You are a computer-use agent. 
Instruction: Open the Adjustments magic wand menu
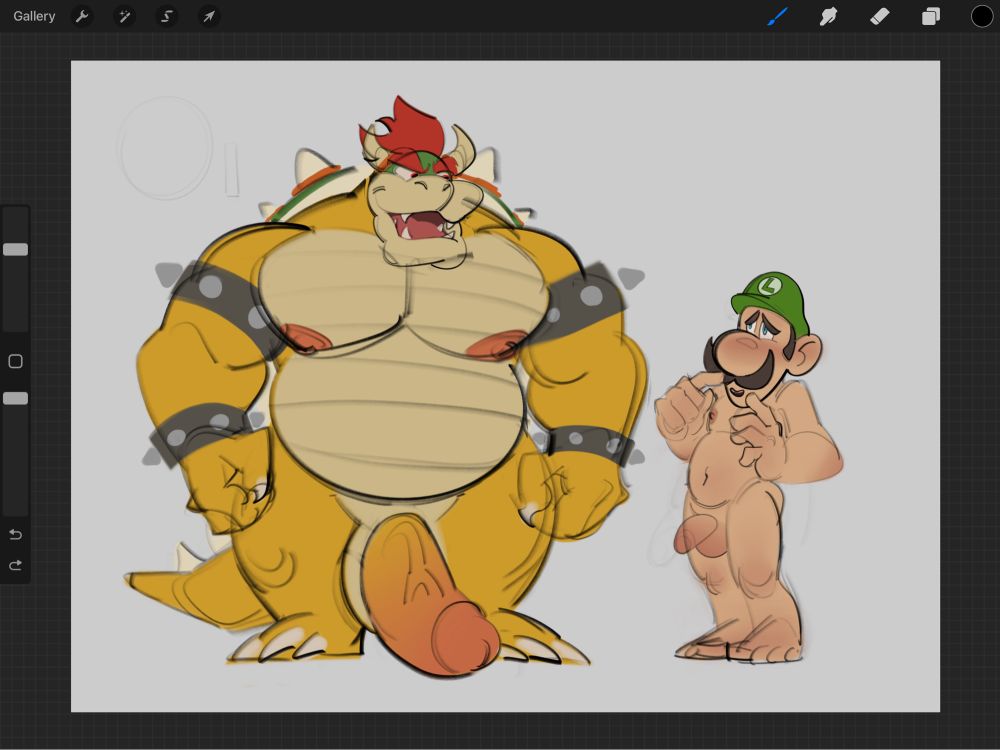pos(124,16)
